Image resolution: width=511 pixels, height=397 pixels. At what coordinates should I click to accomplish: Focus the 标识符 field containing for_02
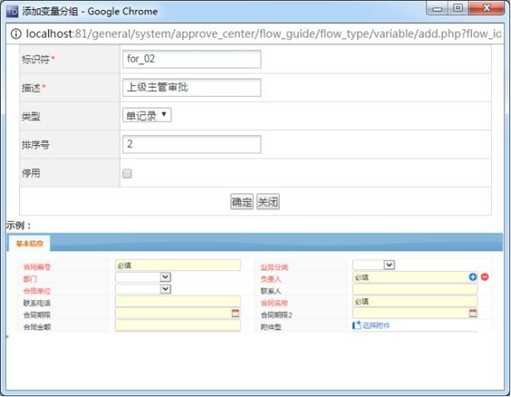(192, 59)
